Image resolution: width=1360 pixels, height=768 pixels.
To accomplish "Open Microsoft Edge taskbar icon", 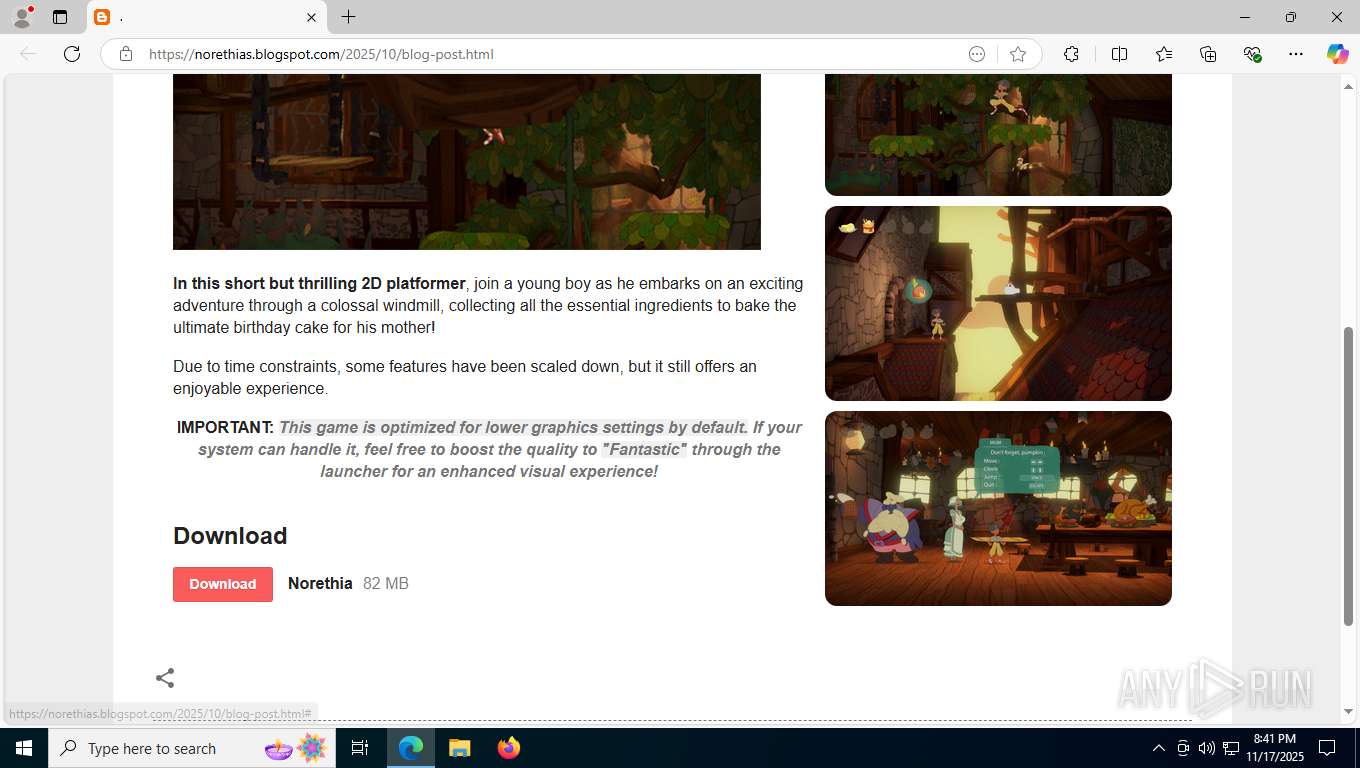I will 410,748.
